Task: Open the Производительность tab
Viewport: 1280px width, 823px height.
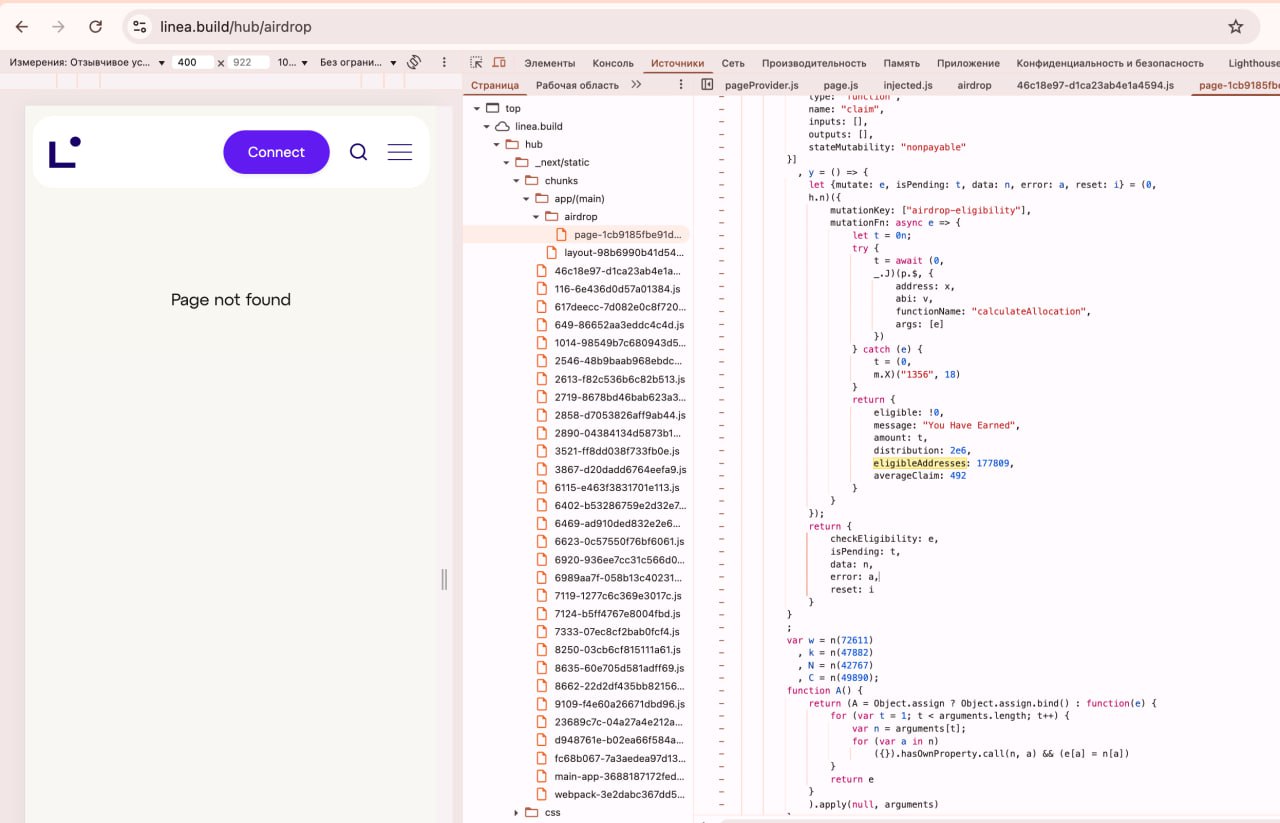Action: [814, 63]
